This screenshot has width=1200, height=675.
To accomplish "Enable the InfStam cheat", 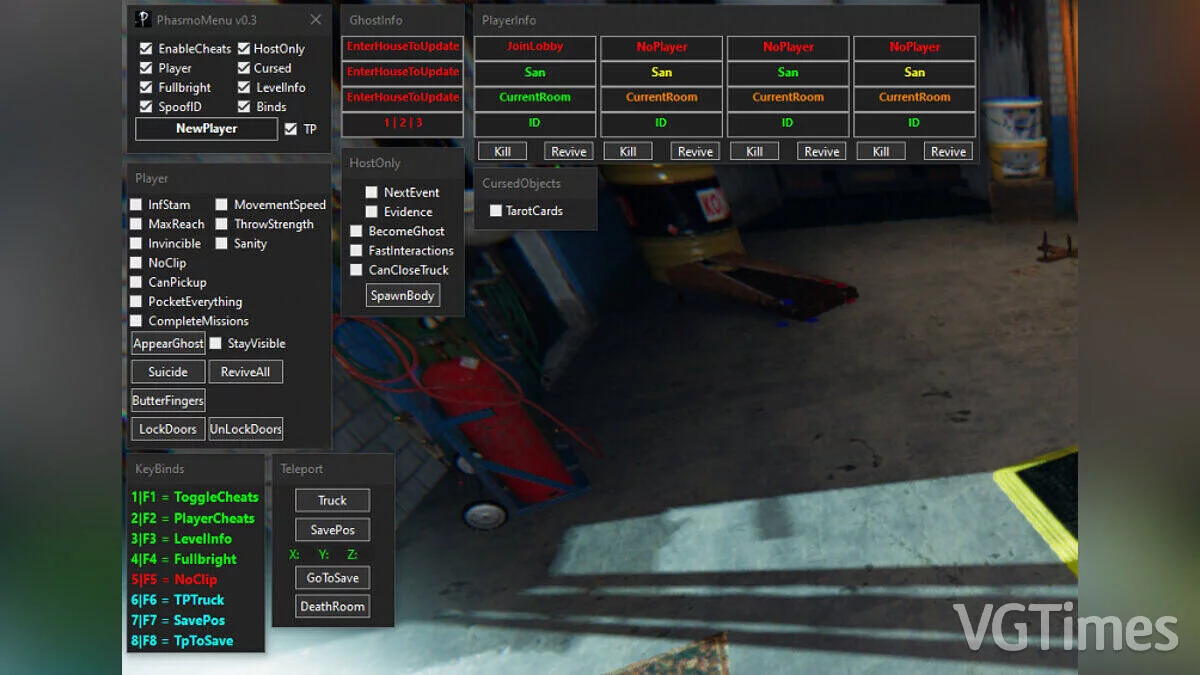I will [136, 204].
